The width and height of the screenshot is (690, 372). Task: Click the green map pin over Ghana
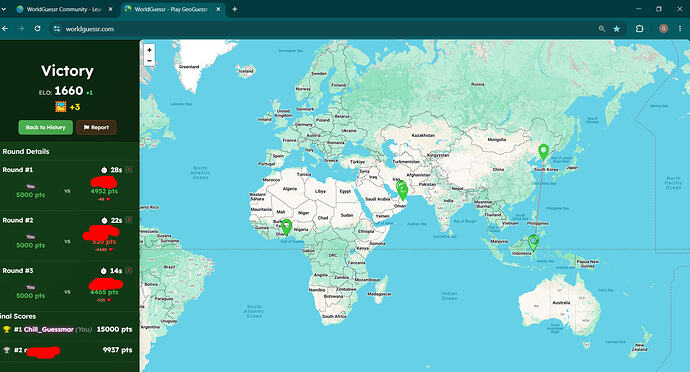pyautogui.click(x=286, y=227)
